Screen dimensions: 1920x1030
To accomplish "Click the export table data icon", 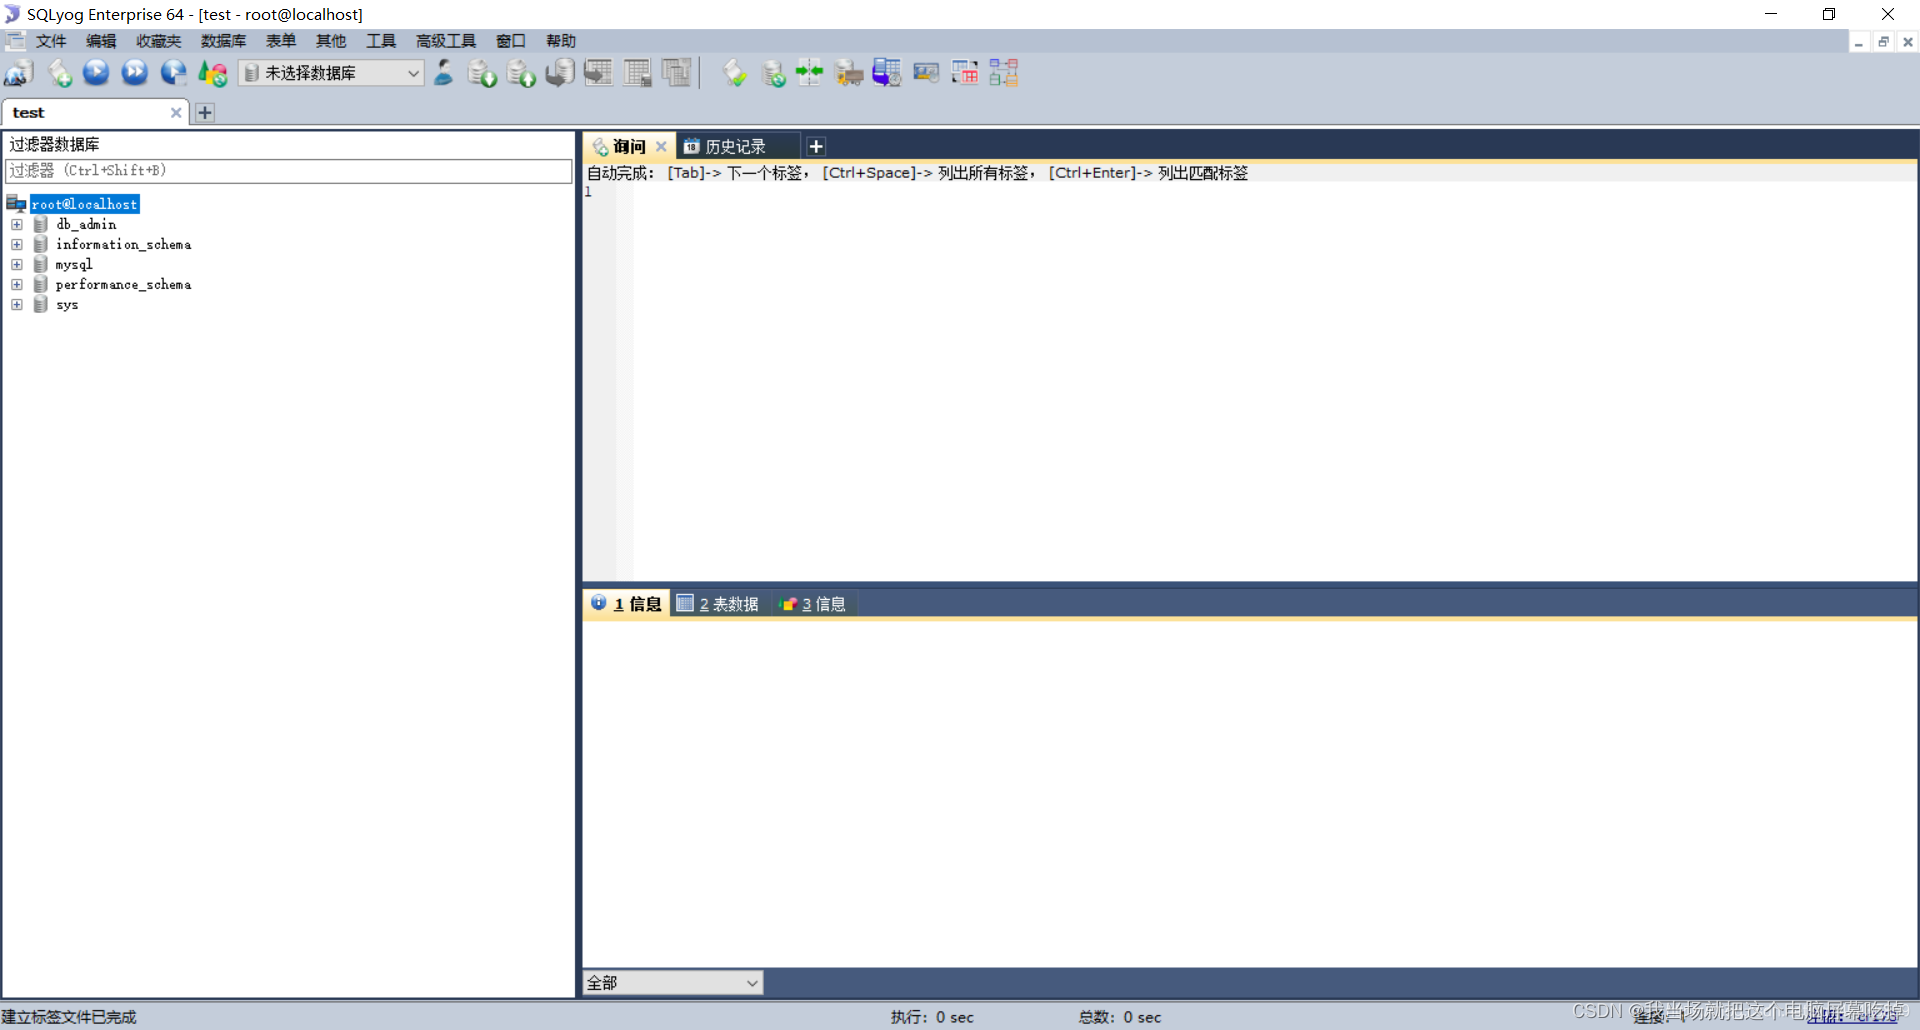I will [599, 73].
